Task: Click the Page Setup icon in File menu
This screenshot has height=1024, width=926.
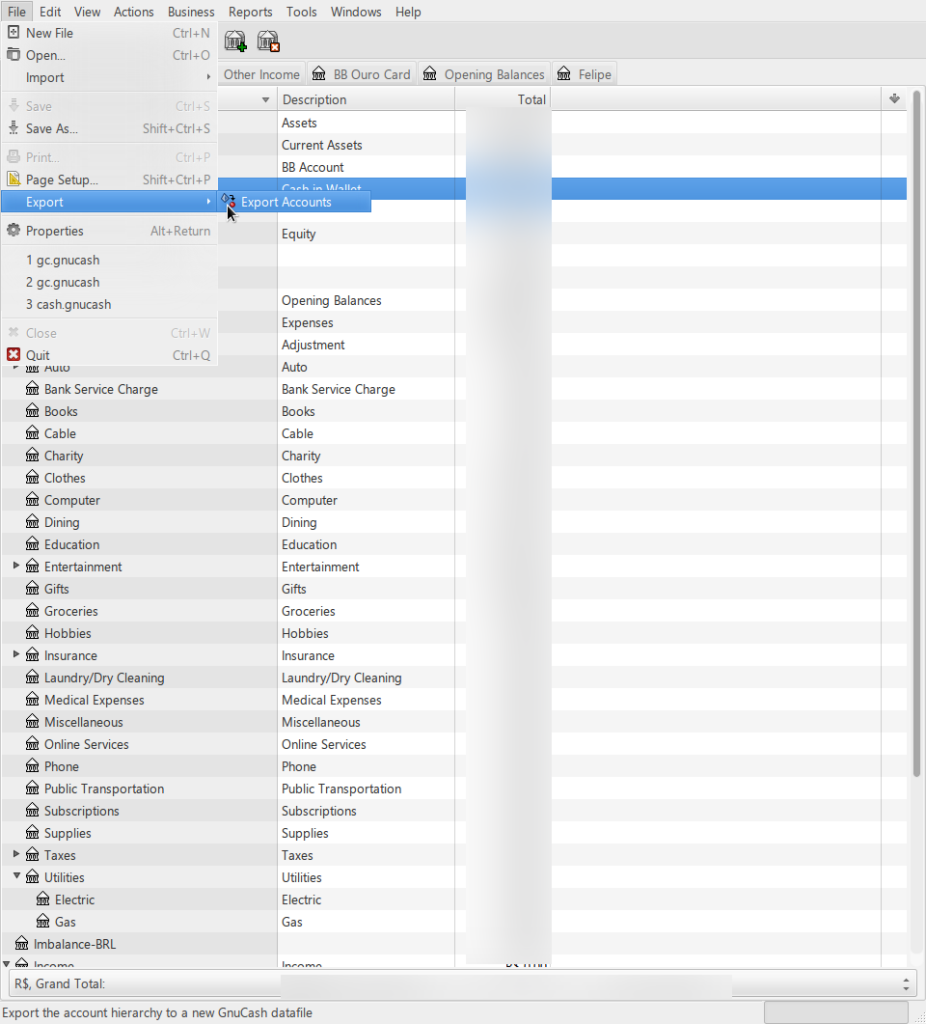Action: [13, 179]
